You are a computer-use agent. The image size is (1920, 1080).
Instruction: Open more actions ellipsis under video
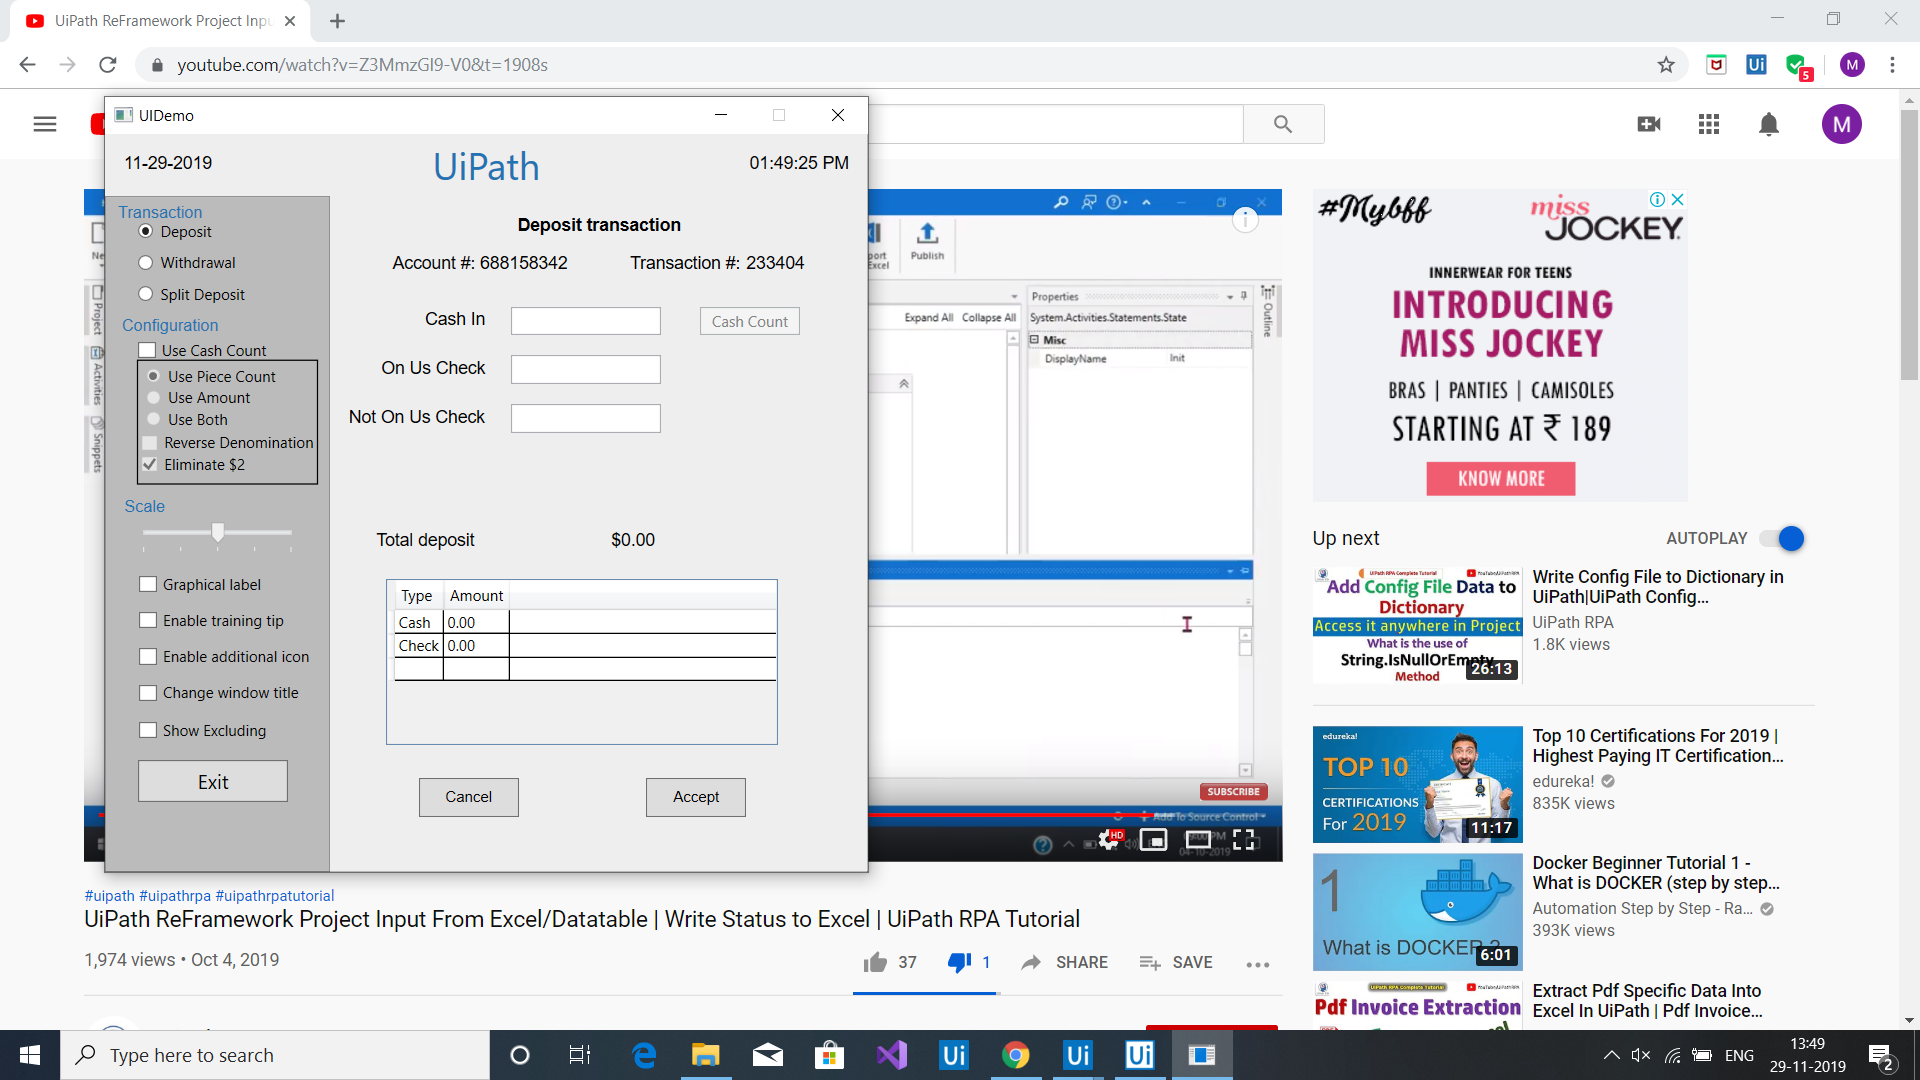click(1258, 964)
